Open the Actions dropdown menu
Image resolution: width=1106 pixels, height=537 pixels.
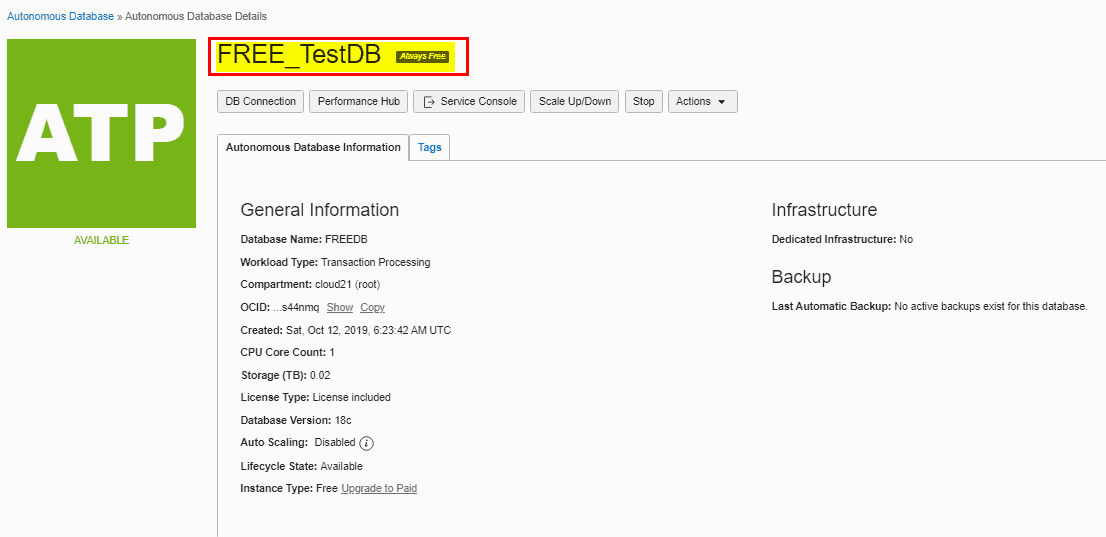[702, 102]
